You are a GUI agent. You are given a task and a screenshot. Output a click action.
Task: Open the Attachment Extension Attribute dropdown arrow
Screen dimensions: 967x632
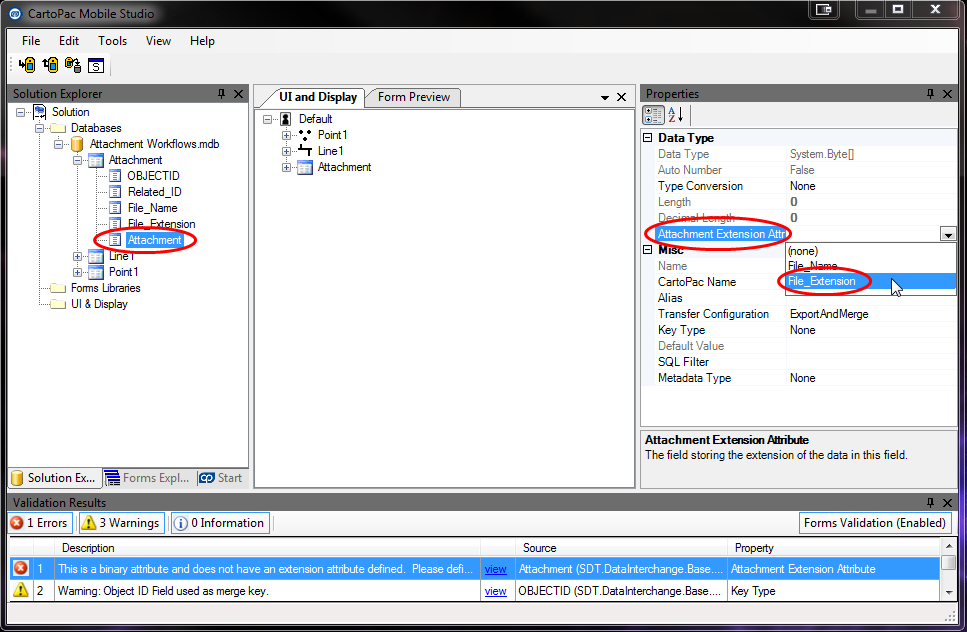pyautogui.click(x=947, y=234)
